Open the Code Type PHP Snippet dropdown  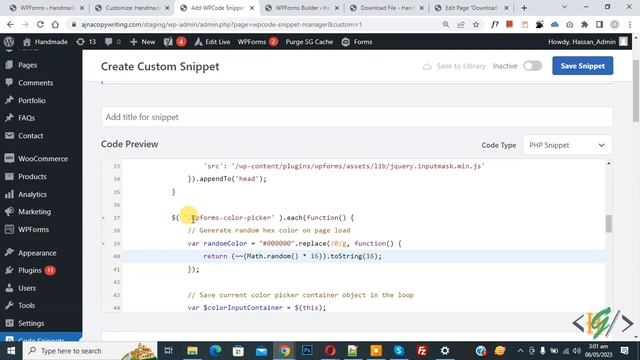[x=567, y=145]
